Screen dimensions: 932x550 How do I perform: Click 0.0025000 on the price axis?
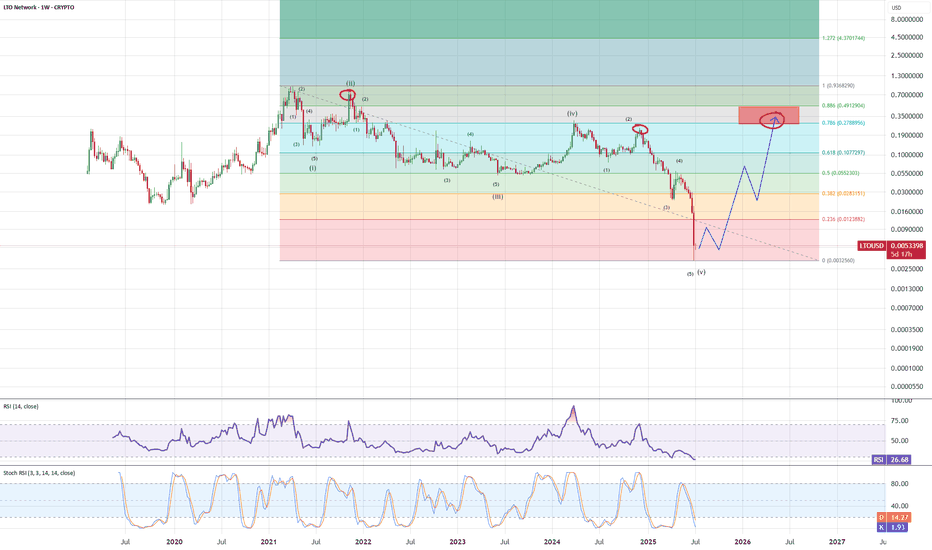907,269
